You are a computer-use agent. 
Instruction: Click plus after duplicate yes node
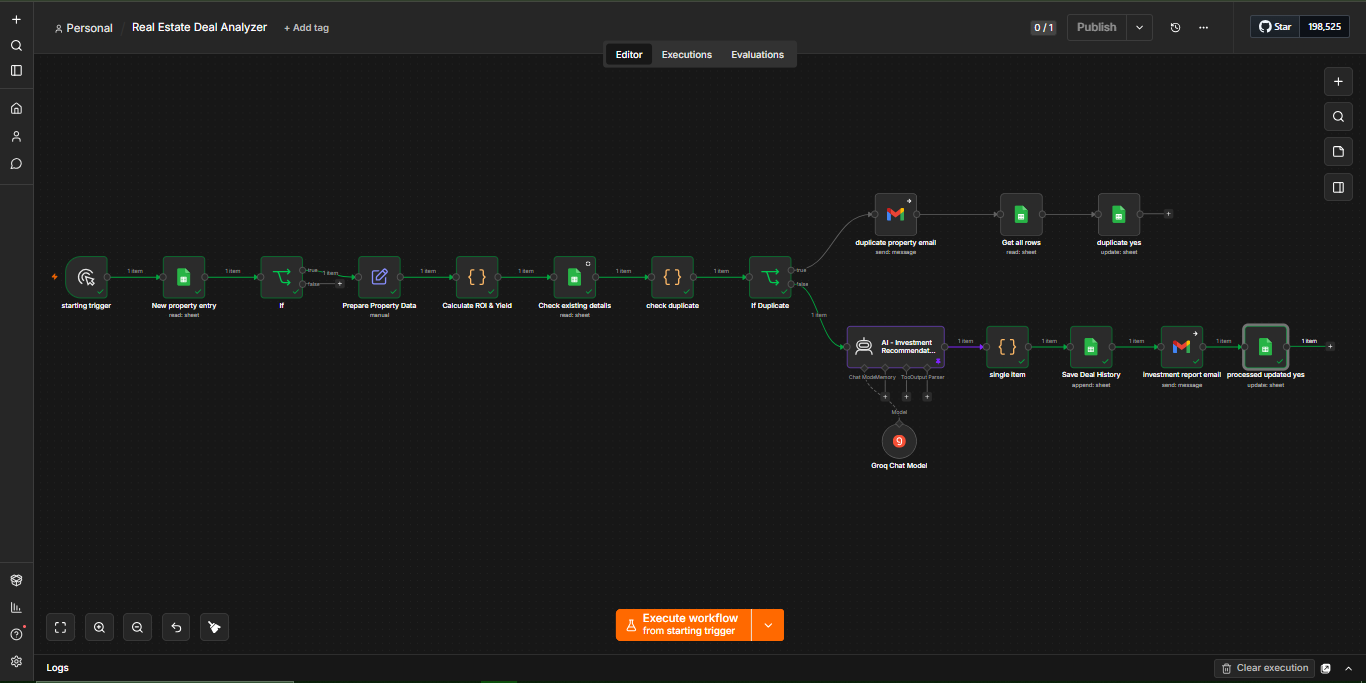(1168, 214)
